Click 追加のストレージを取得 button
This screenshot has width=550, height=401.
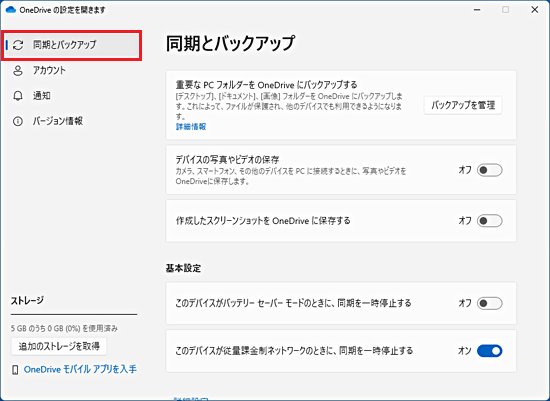[x=59, y=347]
